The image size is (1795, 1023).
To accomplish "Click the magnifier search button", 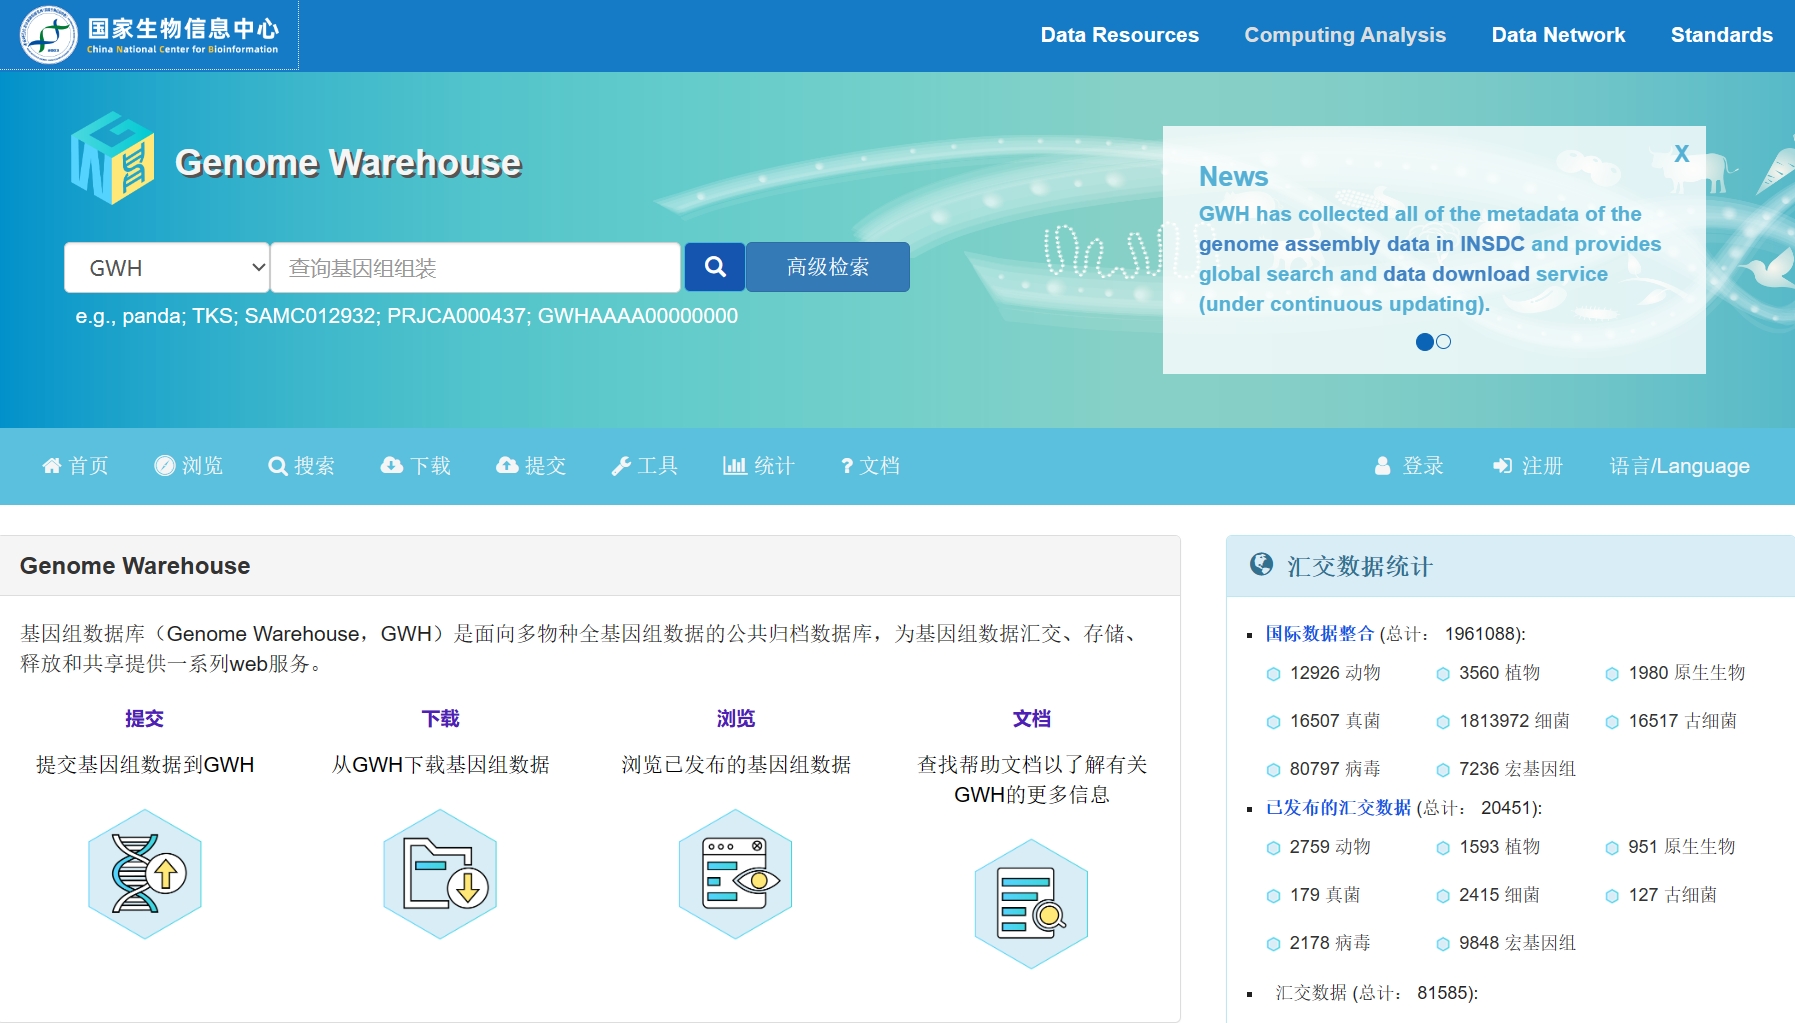I will (x=715, y=267).
